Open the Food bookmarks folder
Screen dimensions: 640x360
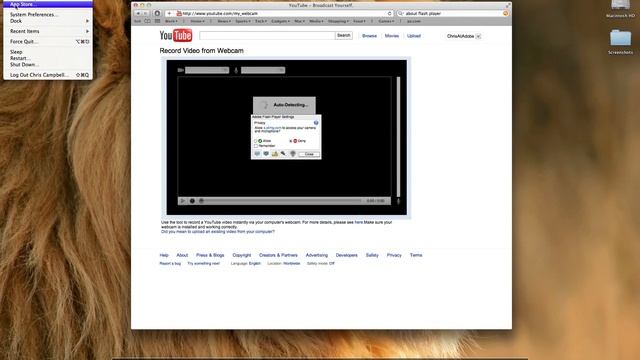(359, 21)
